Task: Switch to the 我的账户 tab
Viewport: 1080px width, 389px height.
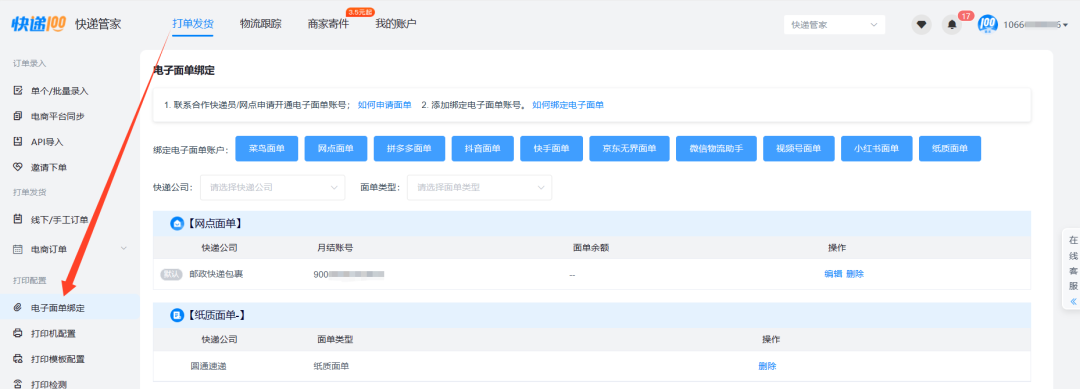Action: click(x=395, y=23)
